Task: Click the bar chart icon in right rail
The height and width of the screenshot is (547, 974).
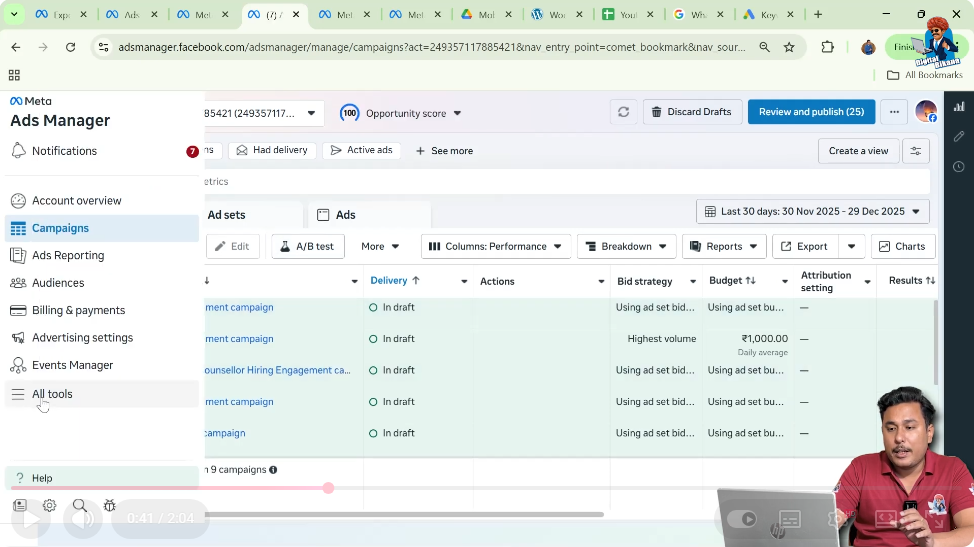Action: click(x=959, y=106)
